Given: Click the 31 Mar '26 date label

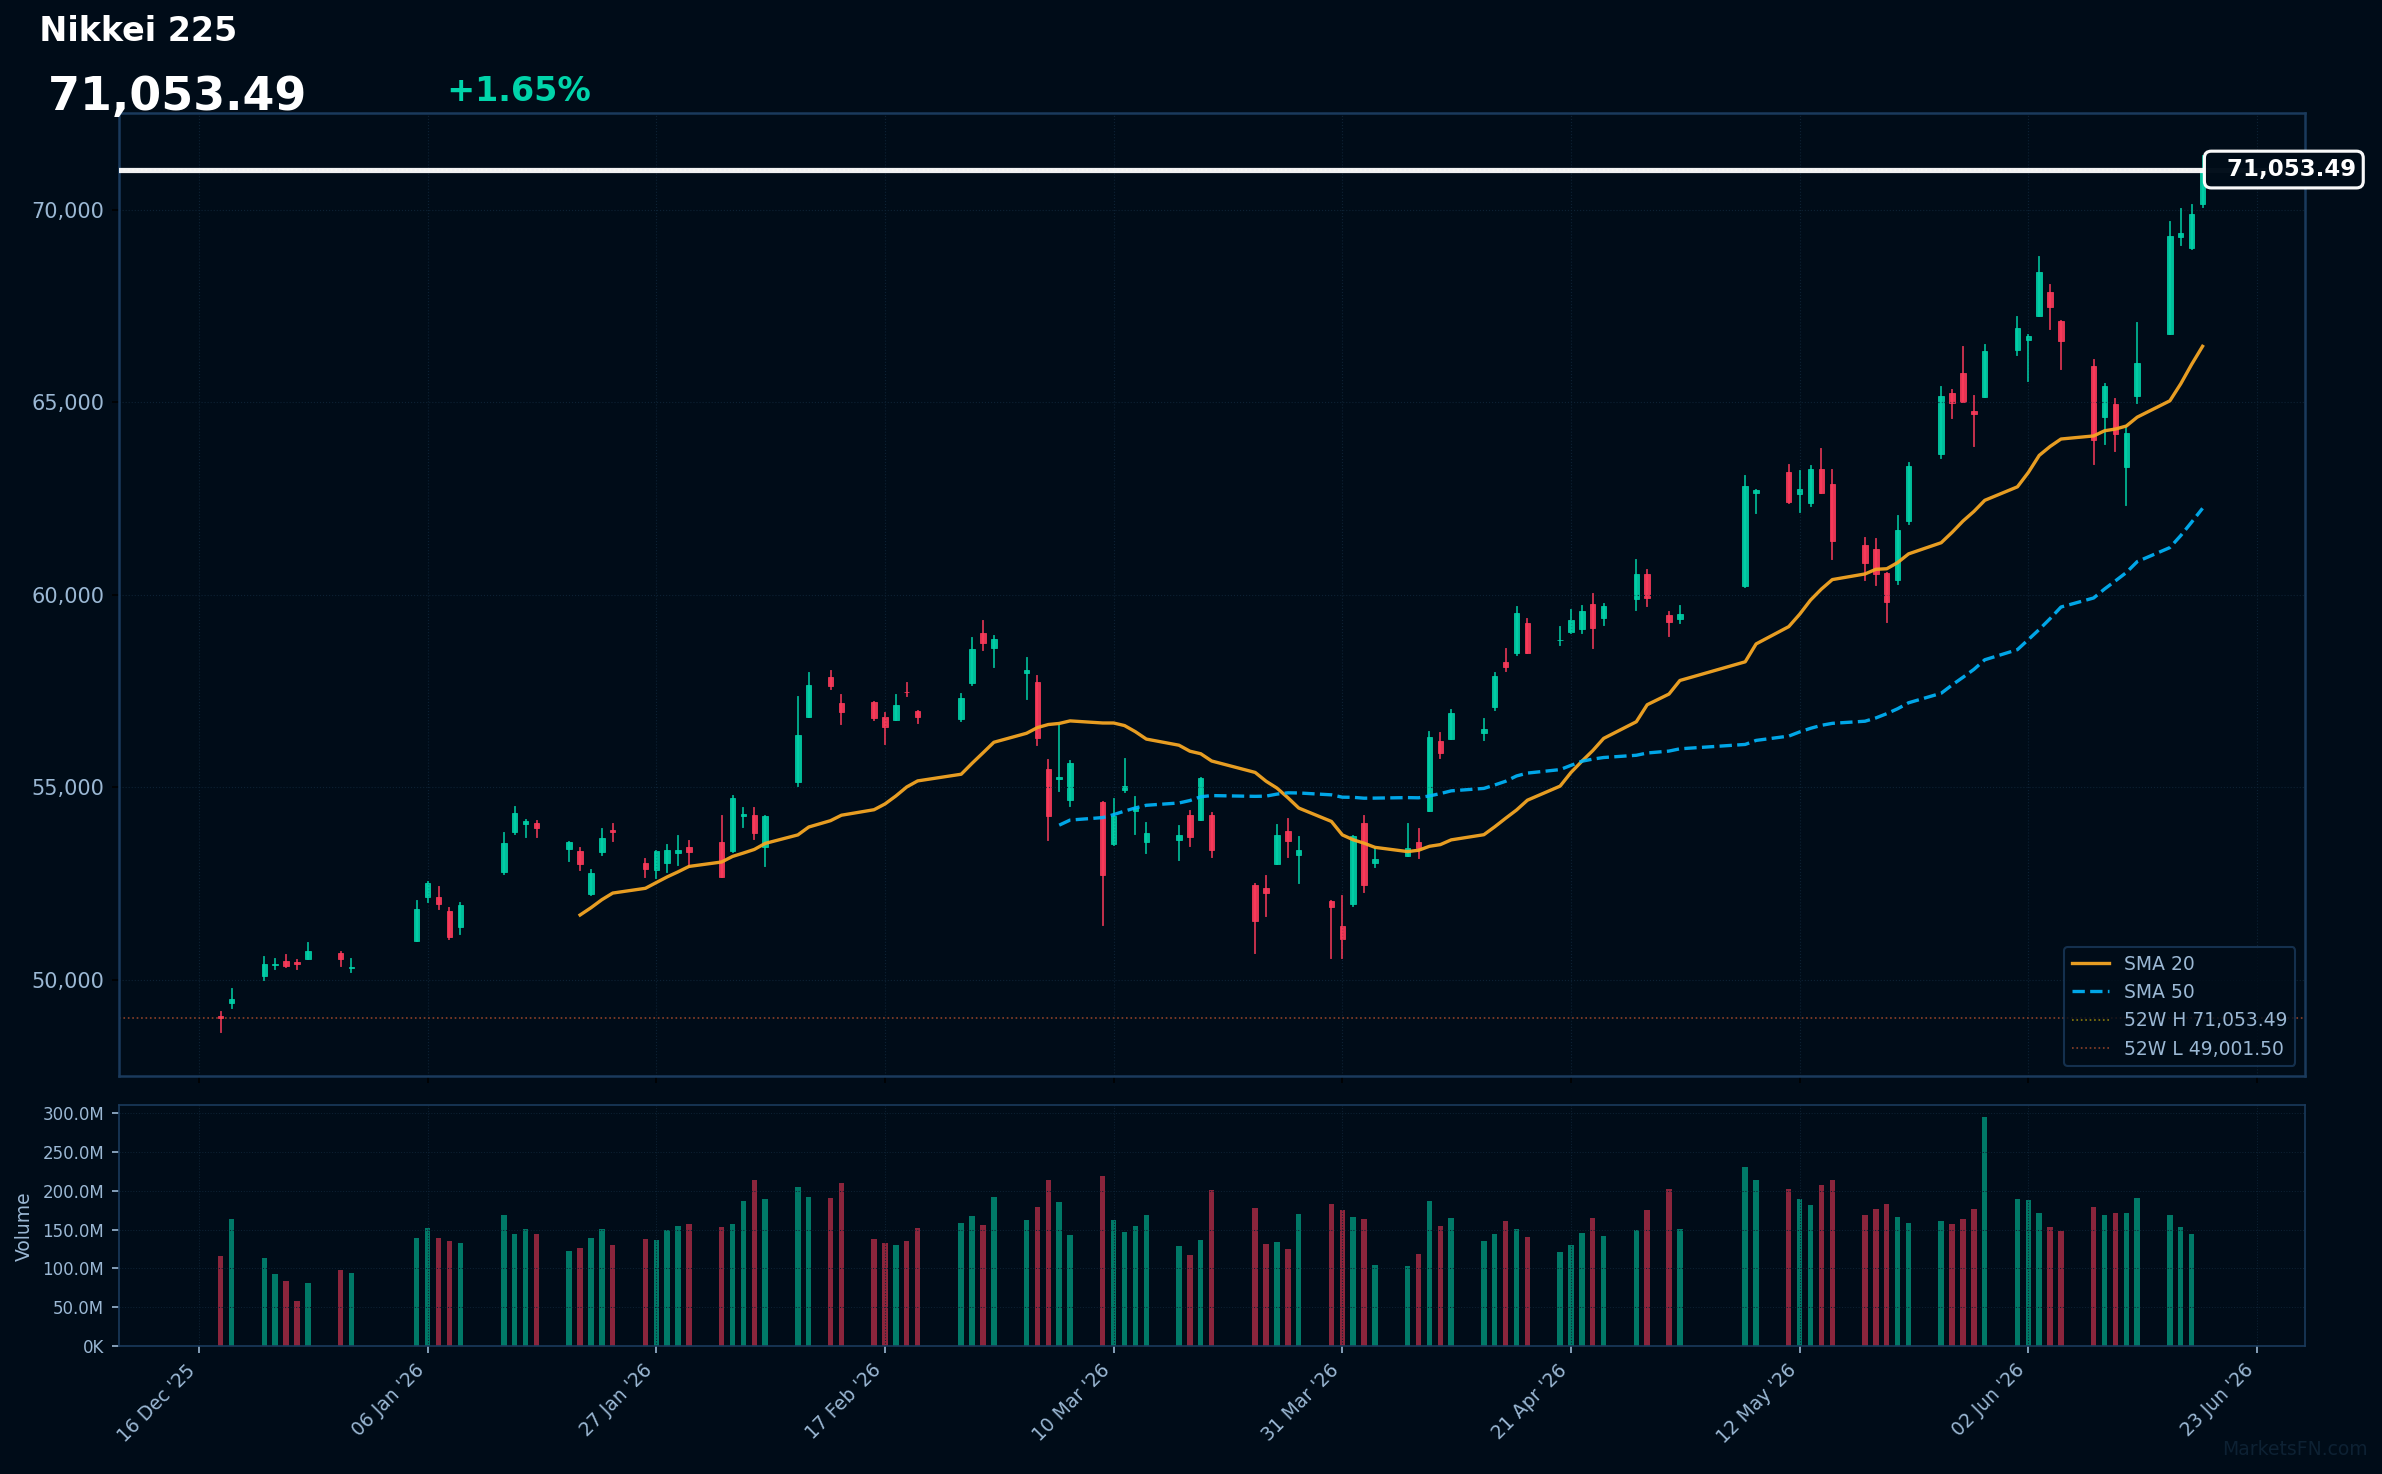Looking at the screenshot, I should (1299, 1402).
